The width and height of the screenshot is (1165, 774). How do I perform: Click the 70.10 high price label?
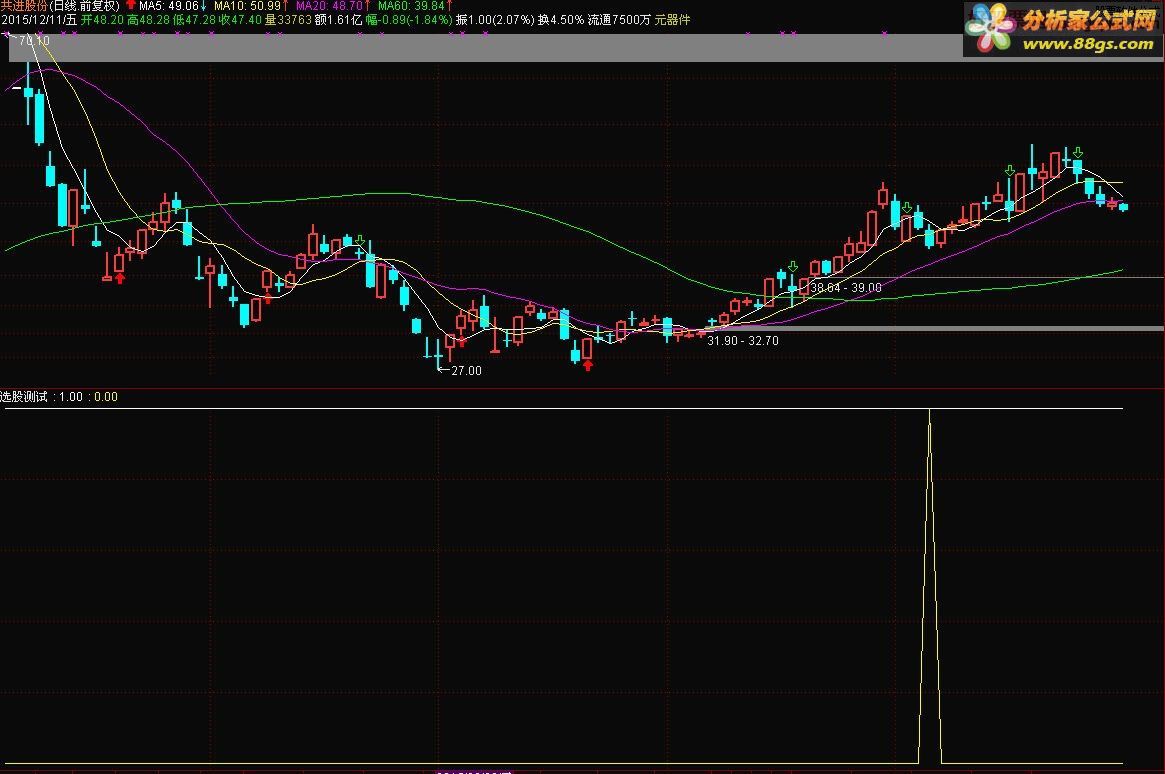(33, 41)
